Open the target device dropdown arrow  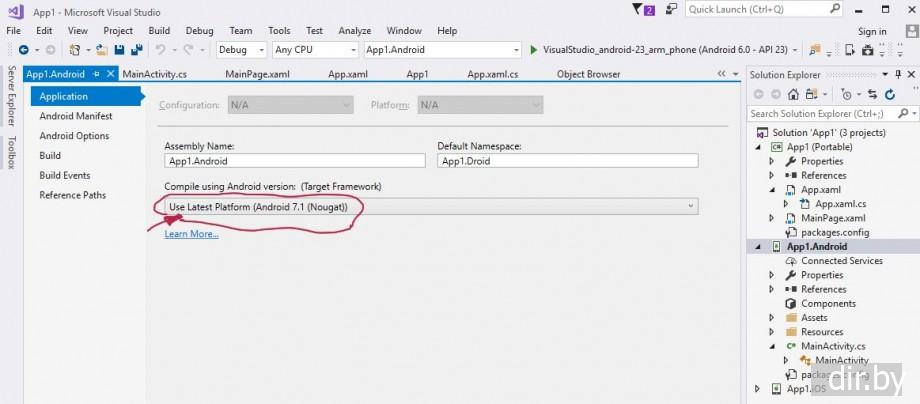click(795, 50)
